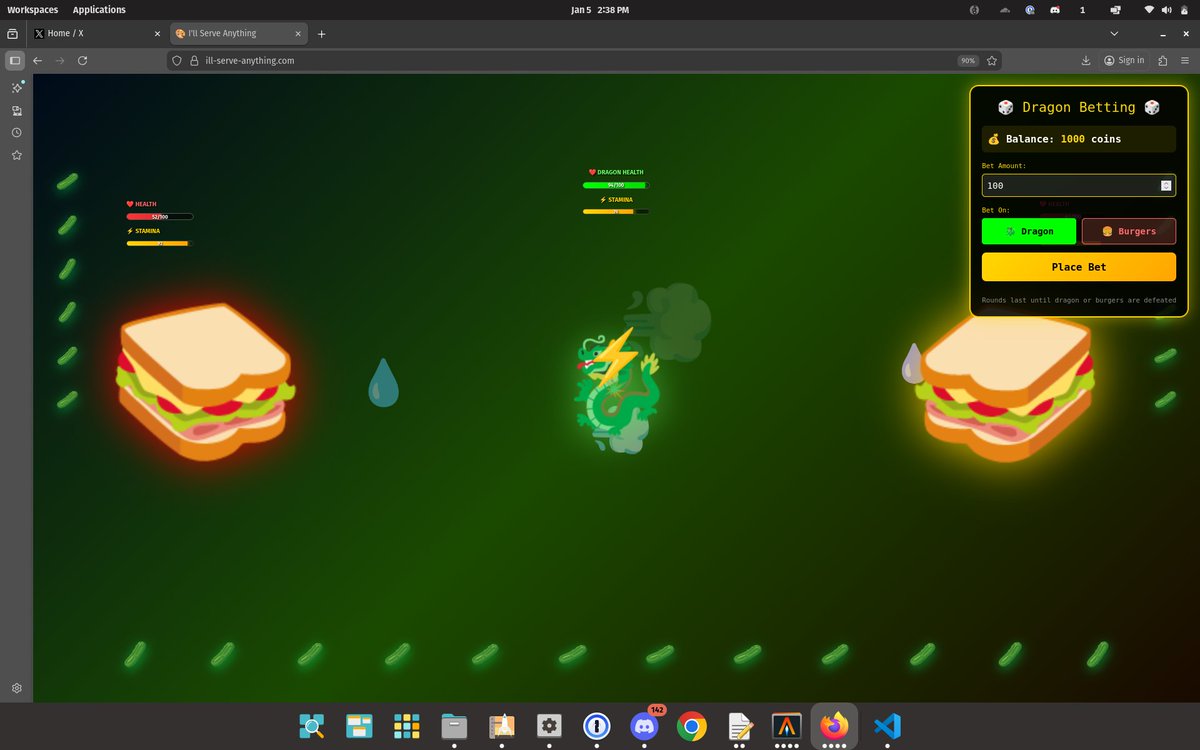This screenshot has height=750, width=1200.
Task: Toggle the Firefox sidebar button
Action: [x=14, y=60]
